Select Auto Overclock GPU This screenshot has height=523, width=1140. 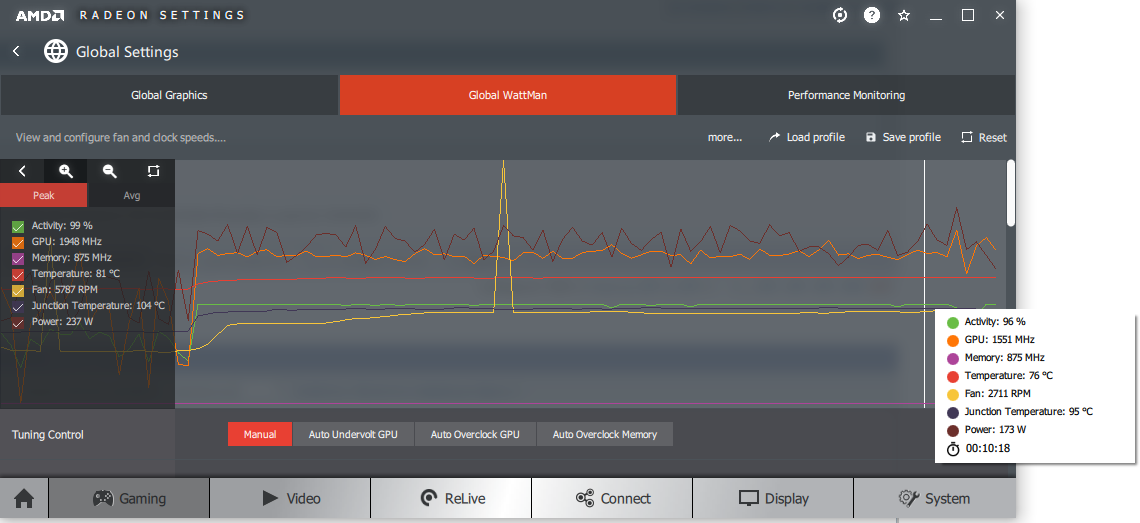pos(475,434)
